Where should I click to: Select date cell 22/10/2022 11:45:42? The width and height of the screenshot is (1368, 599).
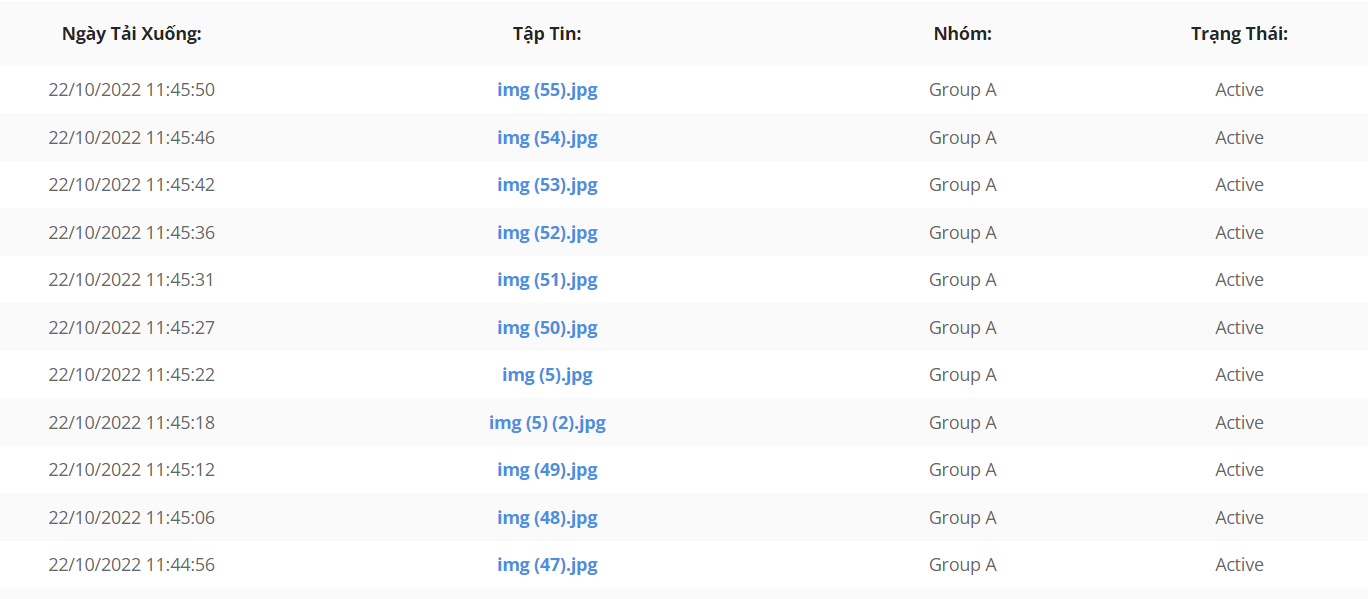coord(132,185)
